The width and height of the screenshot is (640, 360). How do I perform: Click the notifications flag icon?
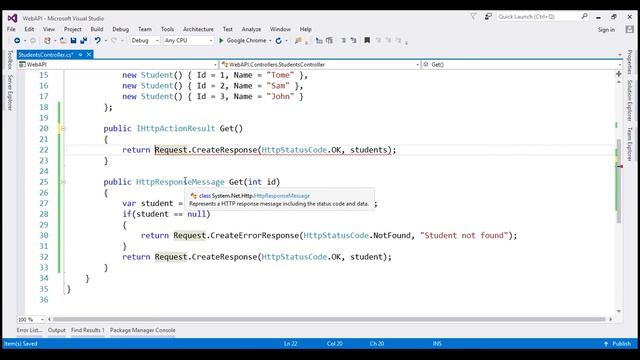tap(473, 16)
